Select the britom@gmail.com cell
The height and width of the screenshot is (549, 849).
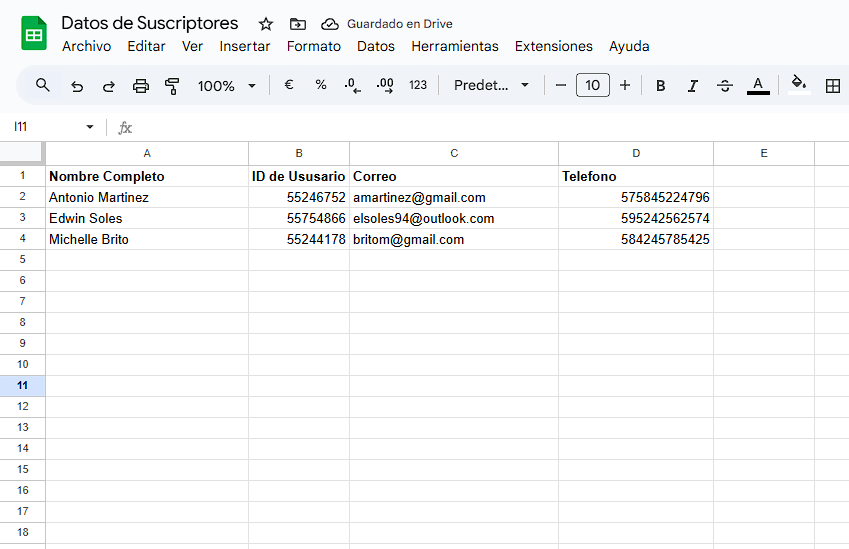pyautogui.click(x=454, y=239)
